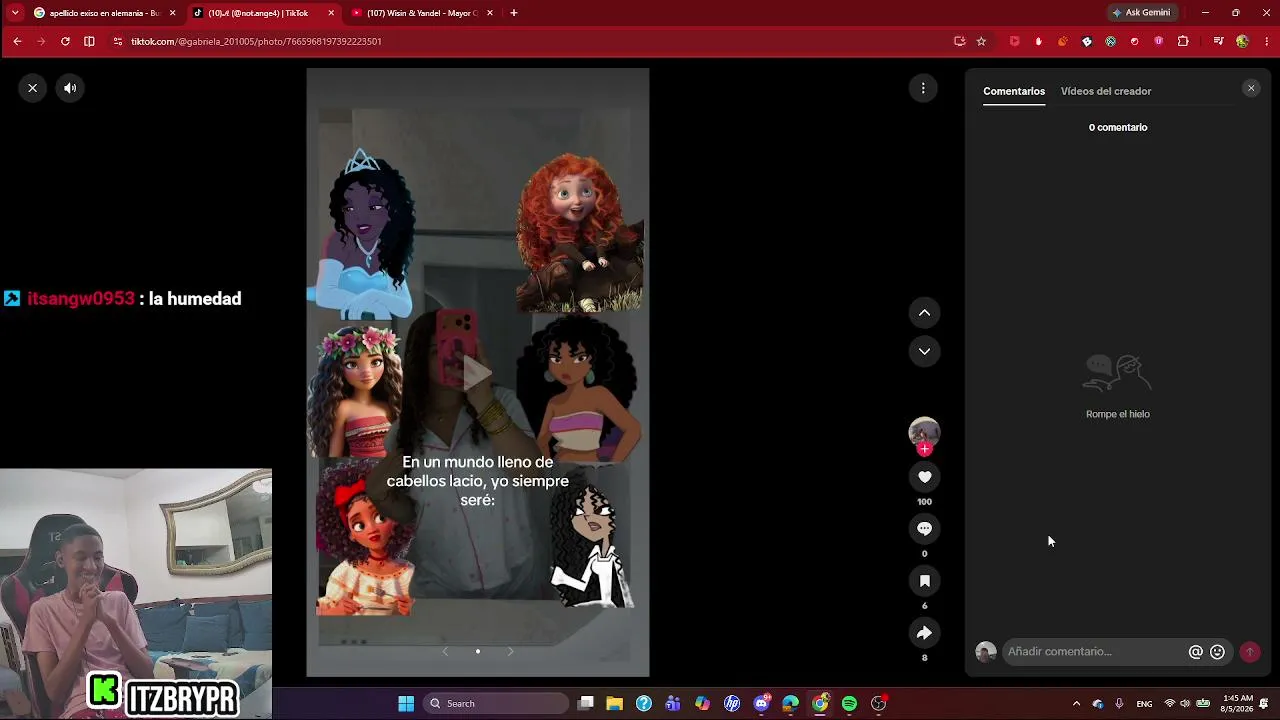The image size is (1280, 720).
Task: Open the creator's profile avatar
Action: coord(924,432)
